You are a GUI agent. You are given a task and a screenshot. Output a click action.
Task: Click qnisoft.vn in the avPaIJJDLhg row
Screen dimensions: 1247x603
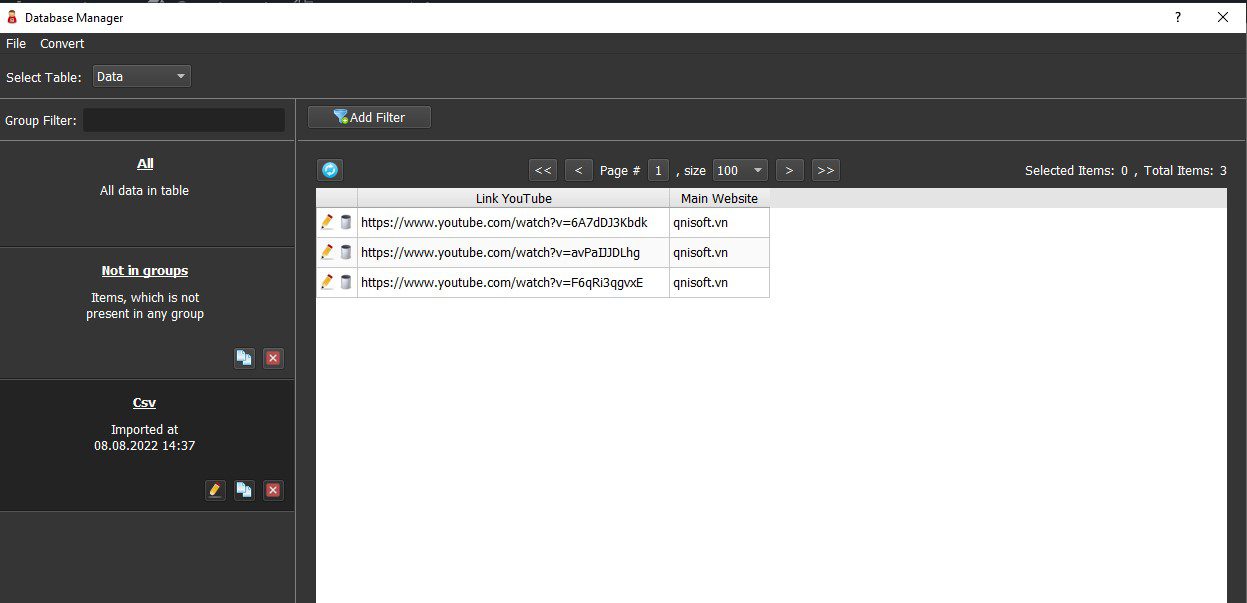[719, 253]
